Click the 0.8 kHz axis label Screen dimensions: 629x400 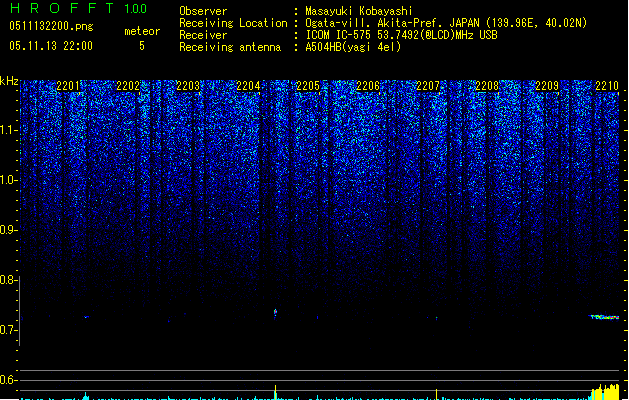(x=8, y=280)
